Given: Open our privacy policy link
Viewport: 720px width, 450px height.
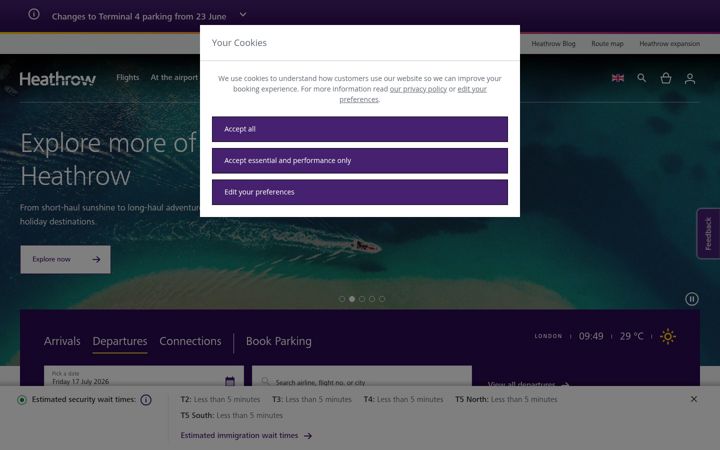Looking at the screenshot, I should click(x=418, y=89).
